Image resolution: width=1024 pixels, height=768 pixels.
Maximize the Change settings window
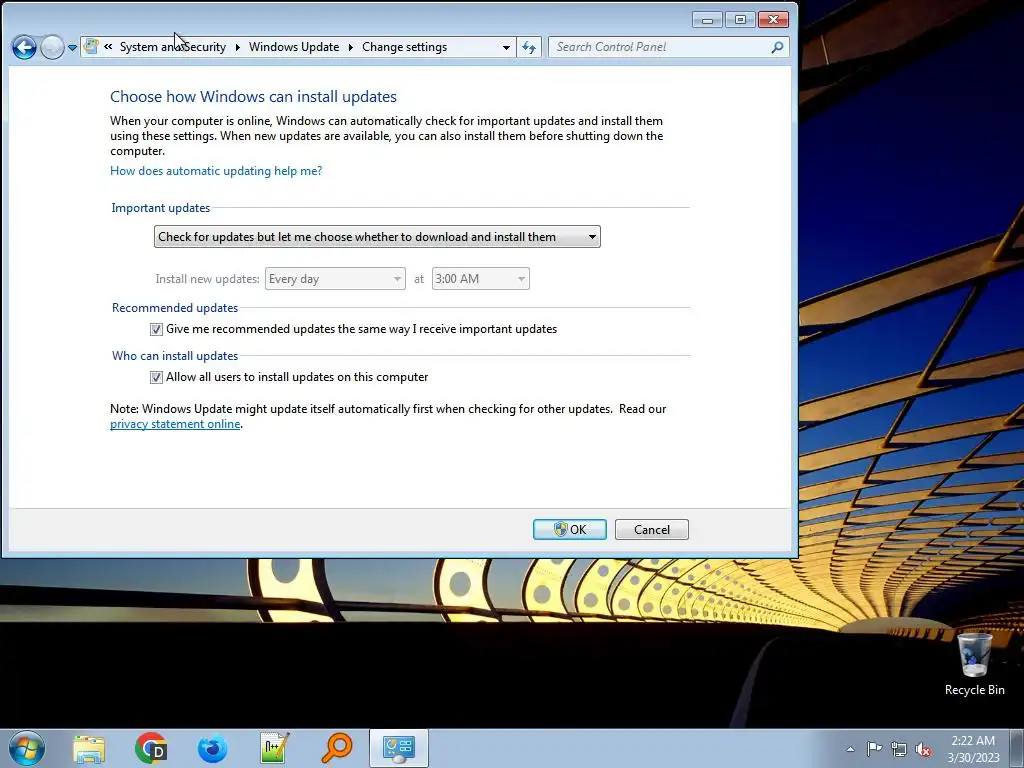pyautogui.click(x=740, y=20)
